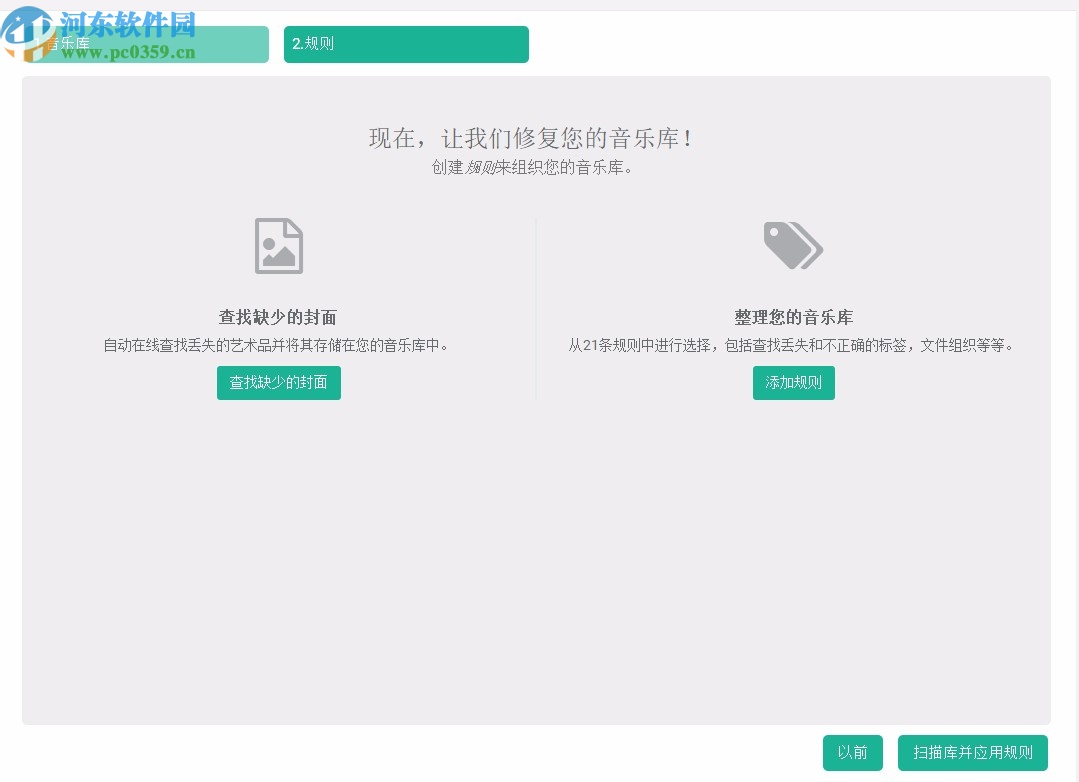Screen dimensions: 1079x782
Task: Click the 创建规则来组织您的音乐库 subtitle
Action: click(x=532, y=167)
